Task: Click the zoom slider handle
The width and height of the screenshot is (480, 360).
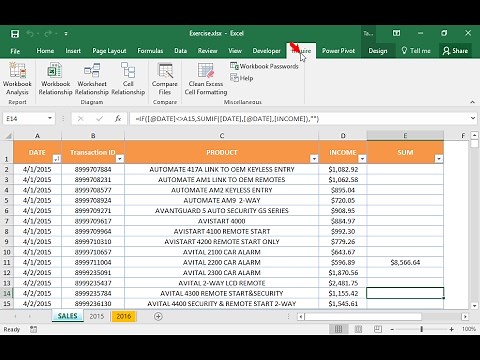Action: tap(422, 329)
